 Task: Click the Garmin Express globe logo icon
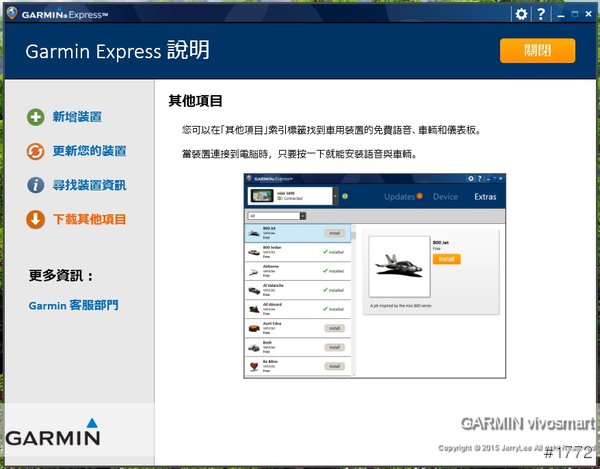12,13
